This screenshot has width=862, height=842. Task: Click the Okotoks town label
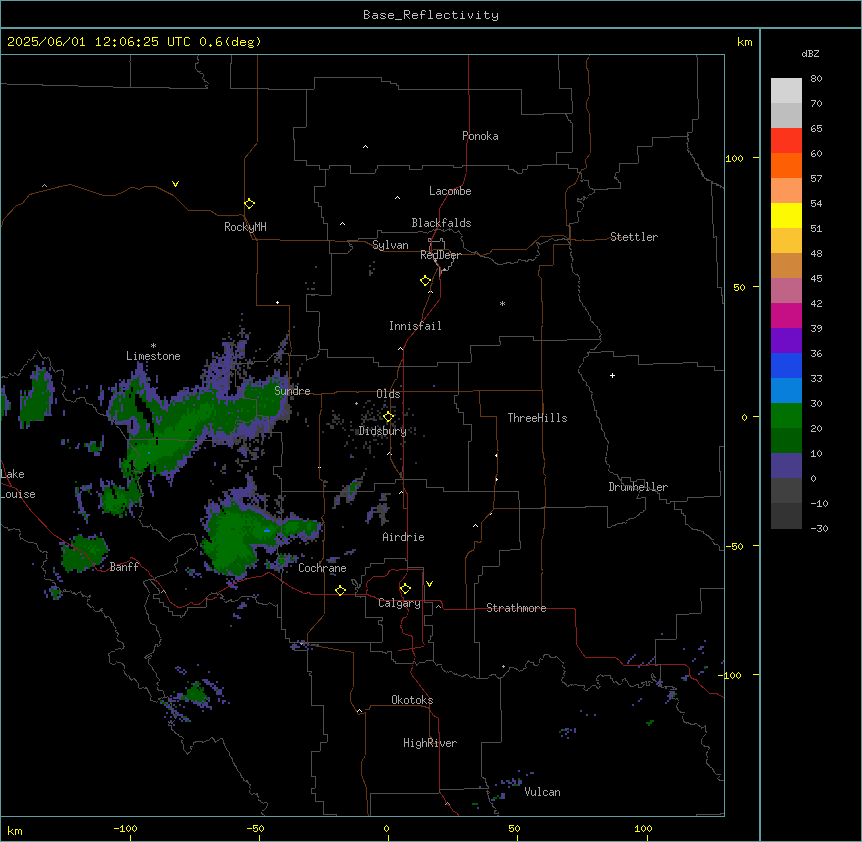(x=412, y=700)
